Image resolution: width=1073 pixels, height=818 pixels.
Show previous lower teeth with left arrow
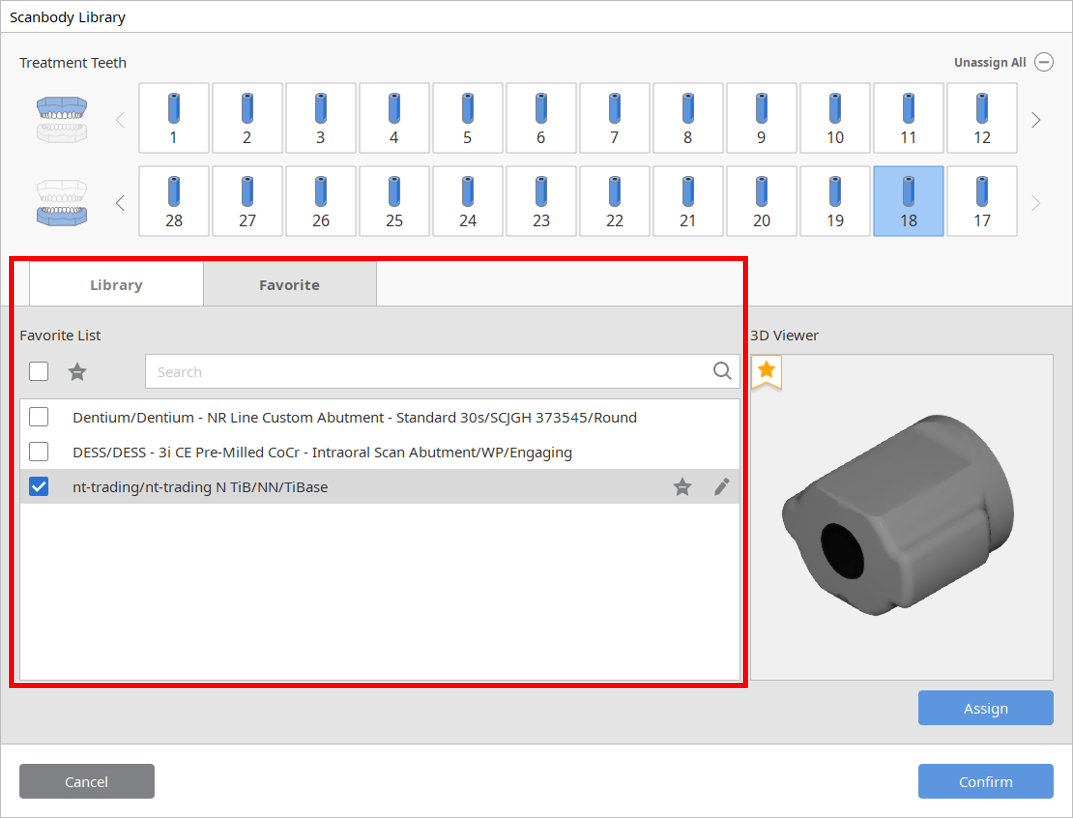click(120, 203)
